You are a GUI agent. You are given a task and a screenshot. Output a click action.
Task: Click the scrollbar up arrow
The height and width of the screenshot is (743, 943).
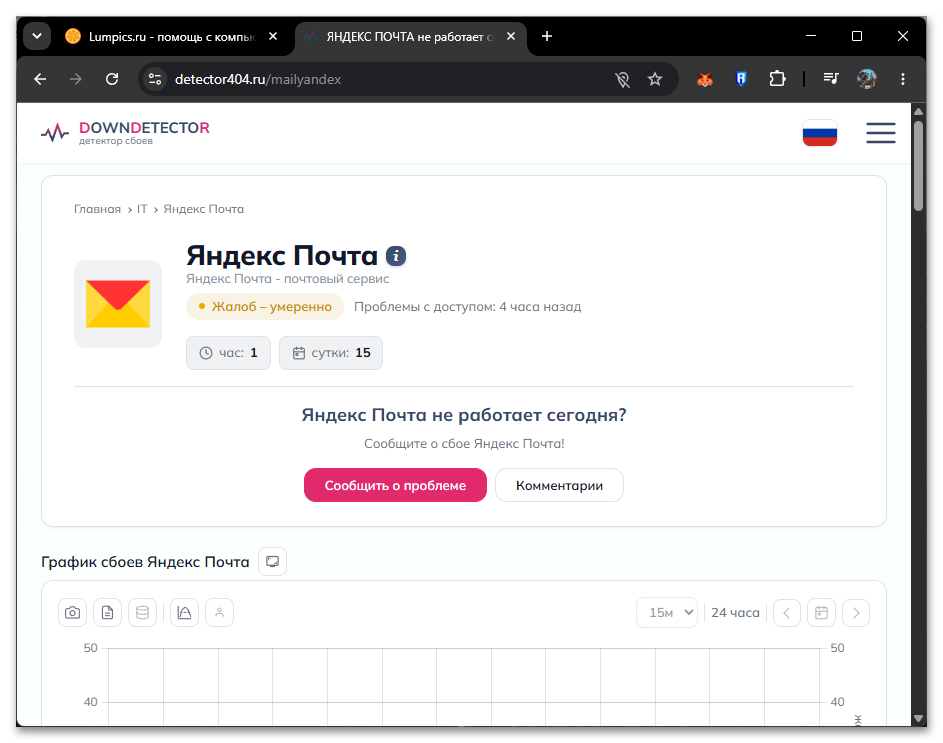pyautogui.click(x=918, y=111)
